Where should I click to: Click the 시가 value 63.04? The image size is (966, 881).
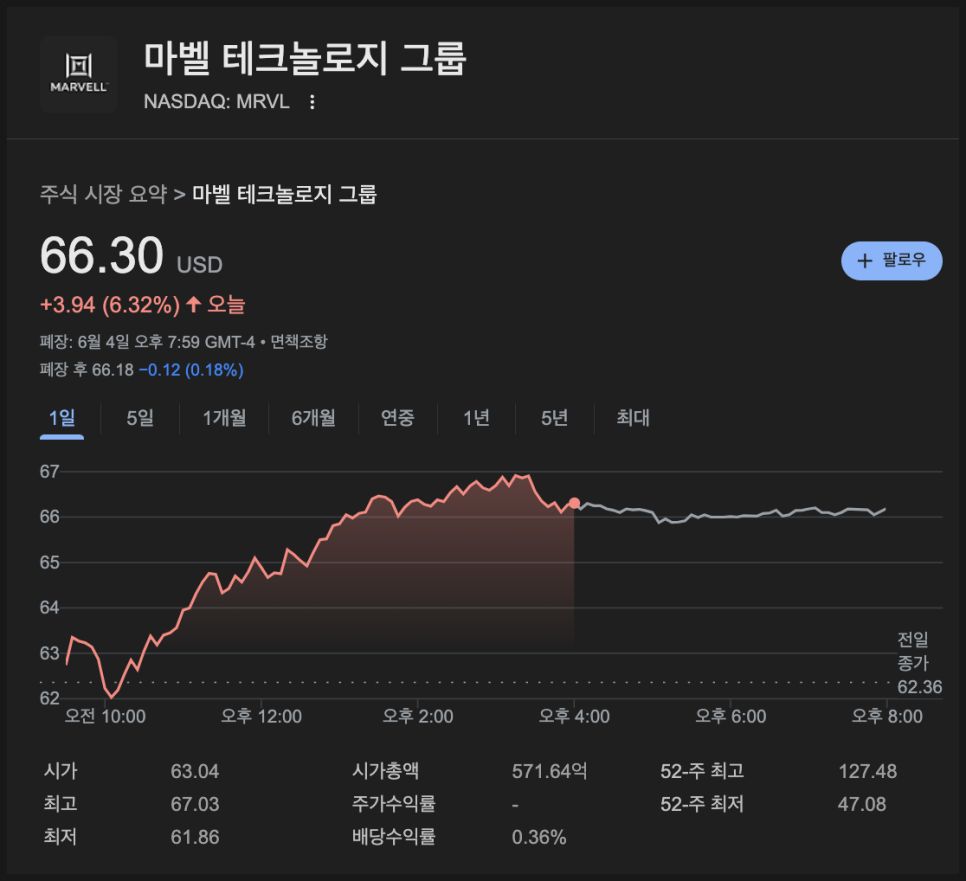195,771
